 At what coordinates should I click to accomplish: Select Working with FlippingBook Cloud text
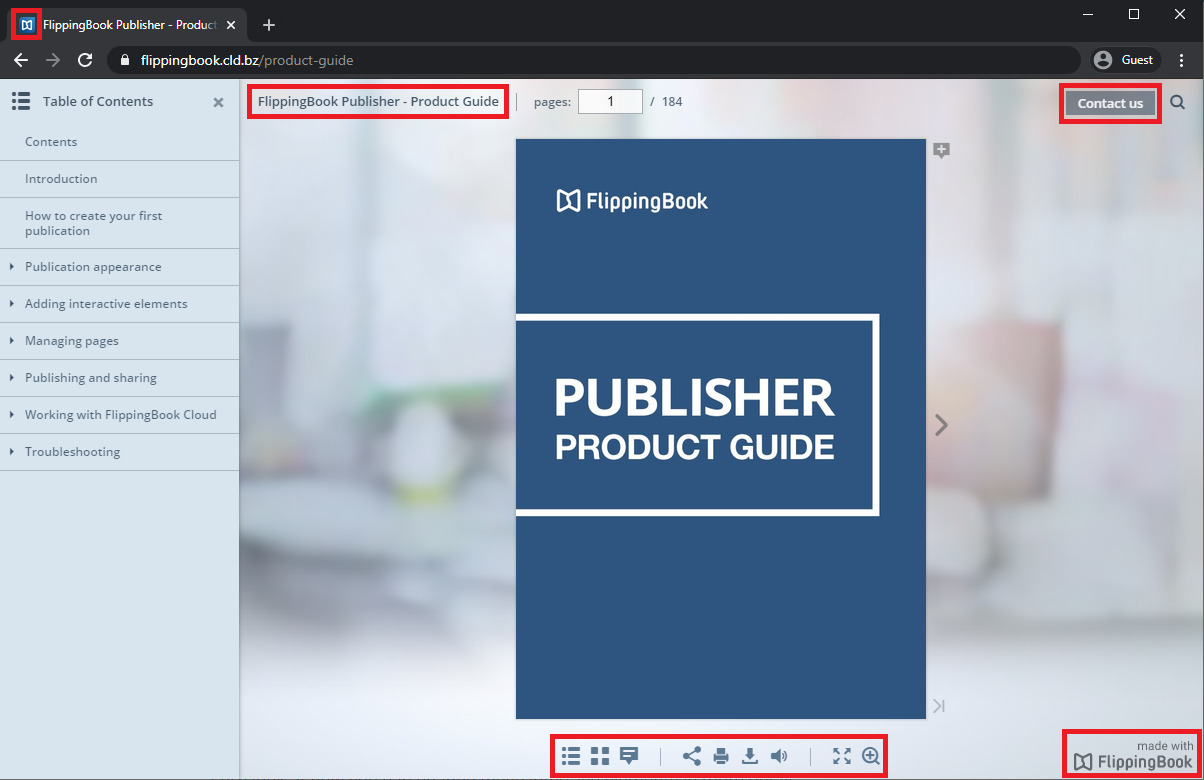click(x=121, y=415)
